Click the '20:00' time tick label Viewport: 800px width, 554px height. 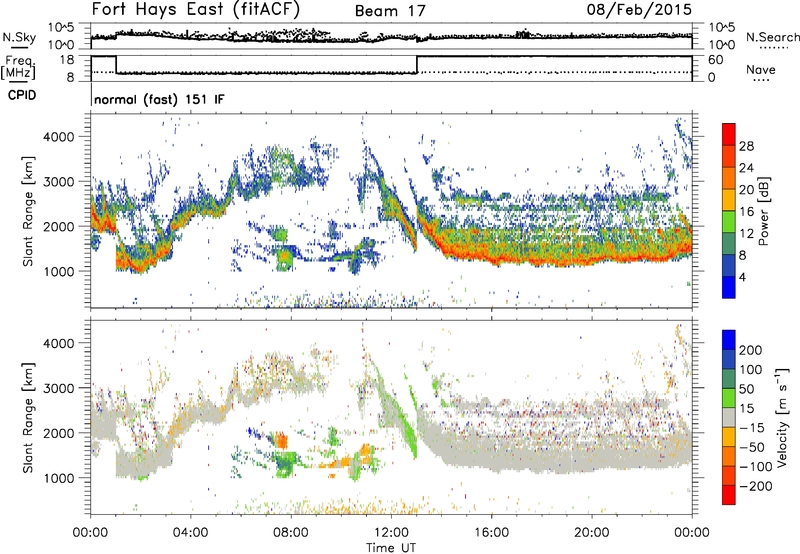coord(591,533)
